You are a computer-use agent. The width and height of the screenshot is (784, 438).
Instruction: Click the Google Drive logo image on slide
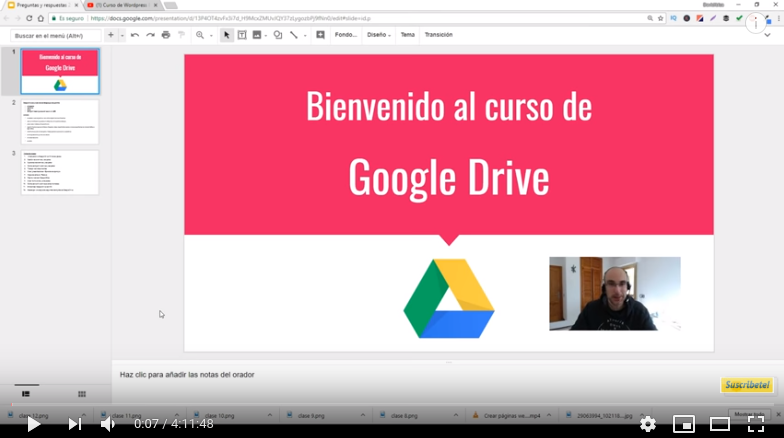click(x=449, y=298)
